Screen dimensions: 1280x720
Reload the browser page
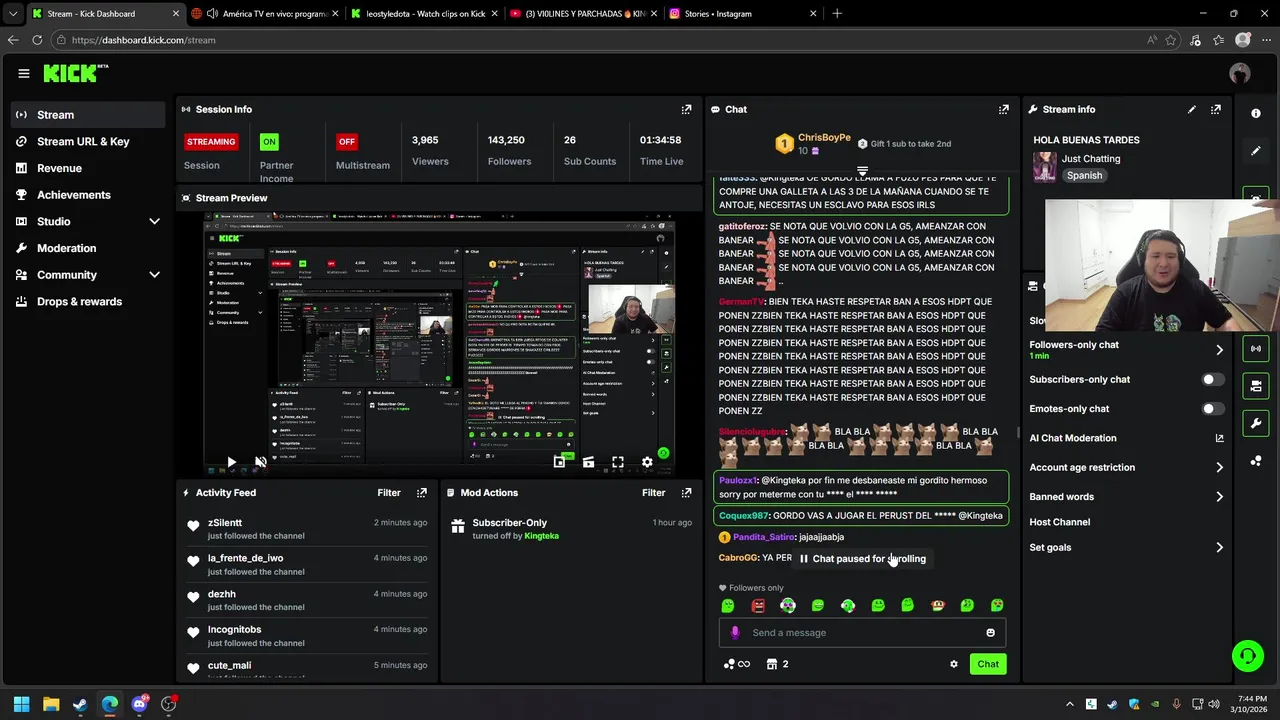tap(37, 40)
